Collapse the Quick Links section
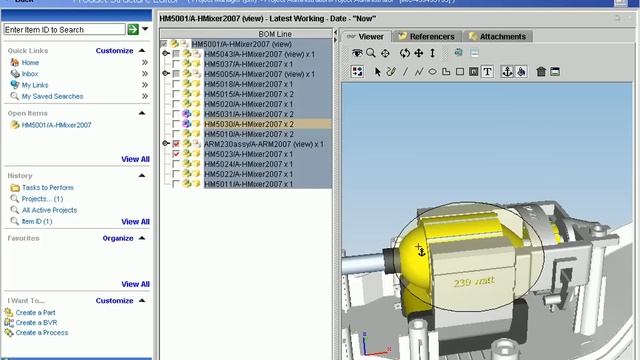640x360 pixels. [x=142, y=51]
